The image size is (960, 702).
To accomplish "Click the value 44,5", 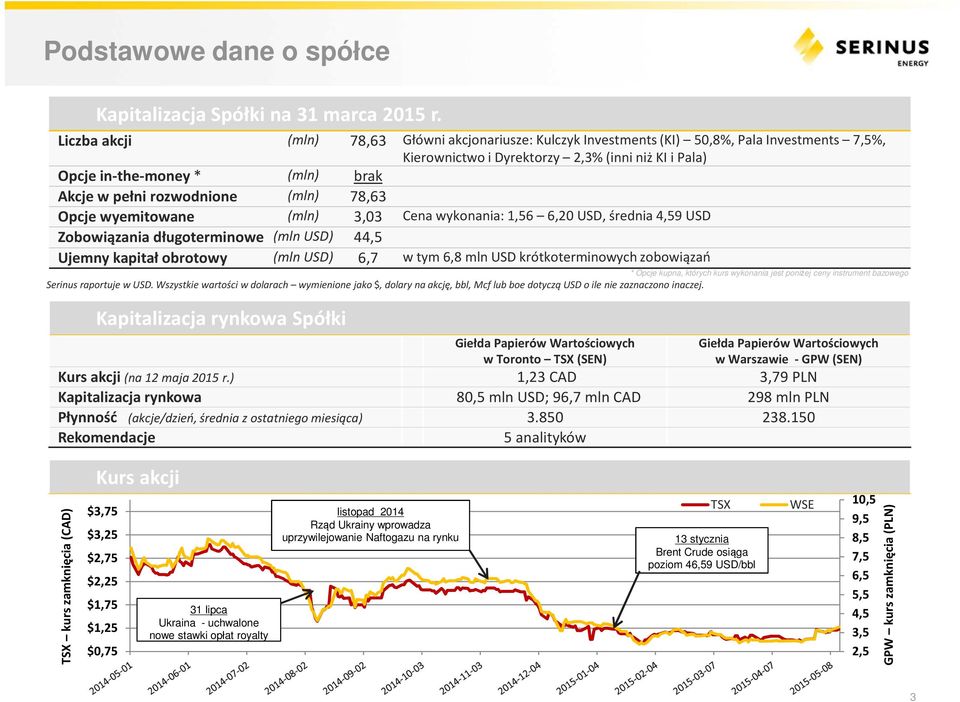I will coord(367,237).
